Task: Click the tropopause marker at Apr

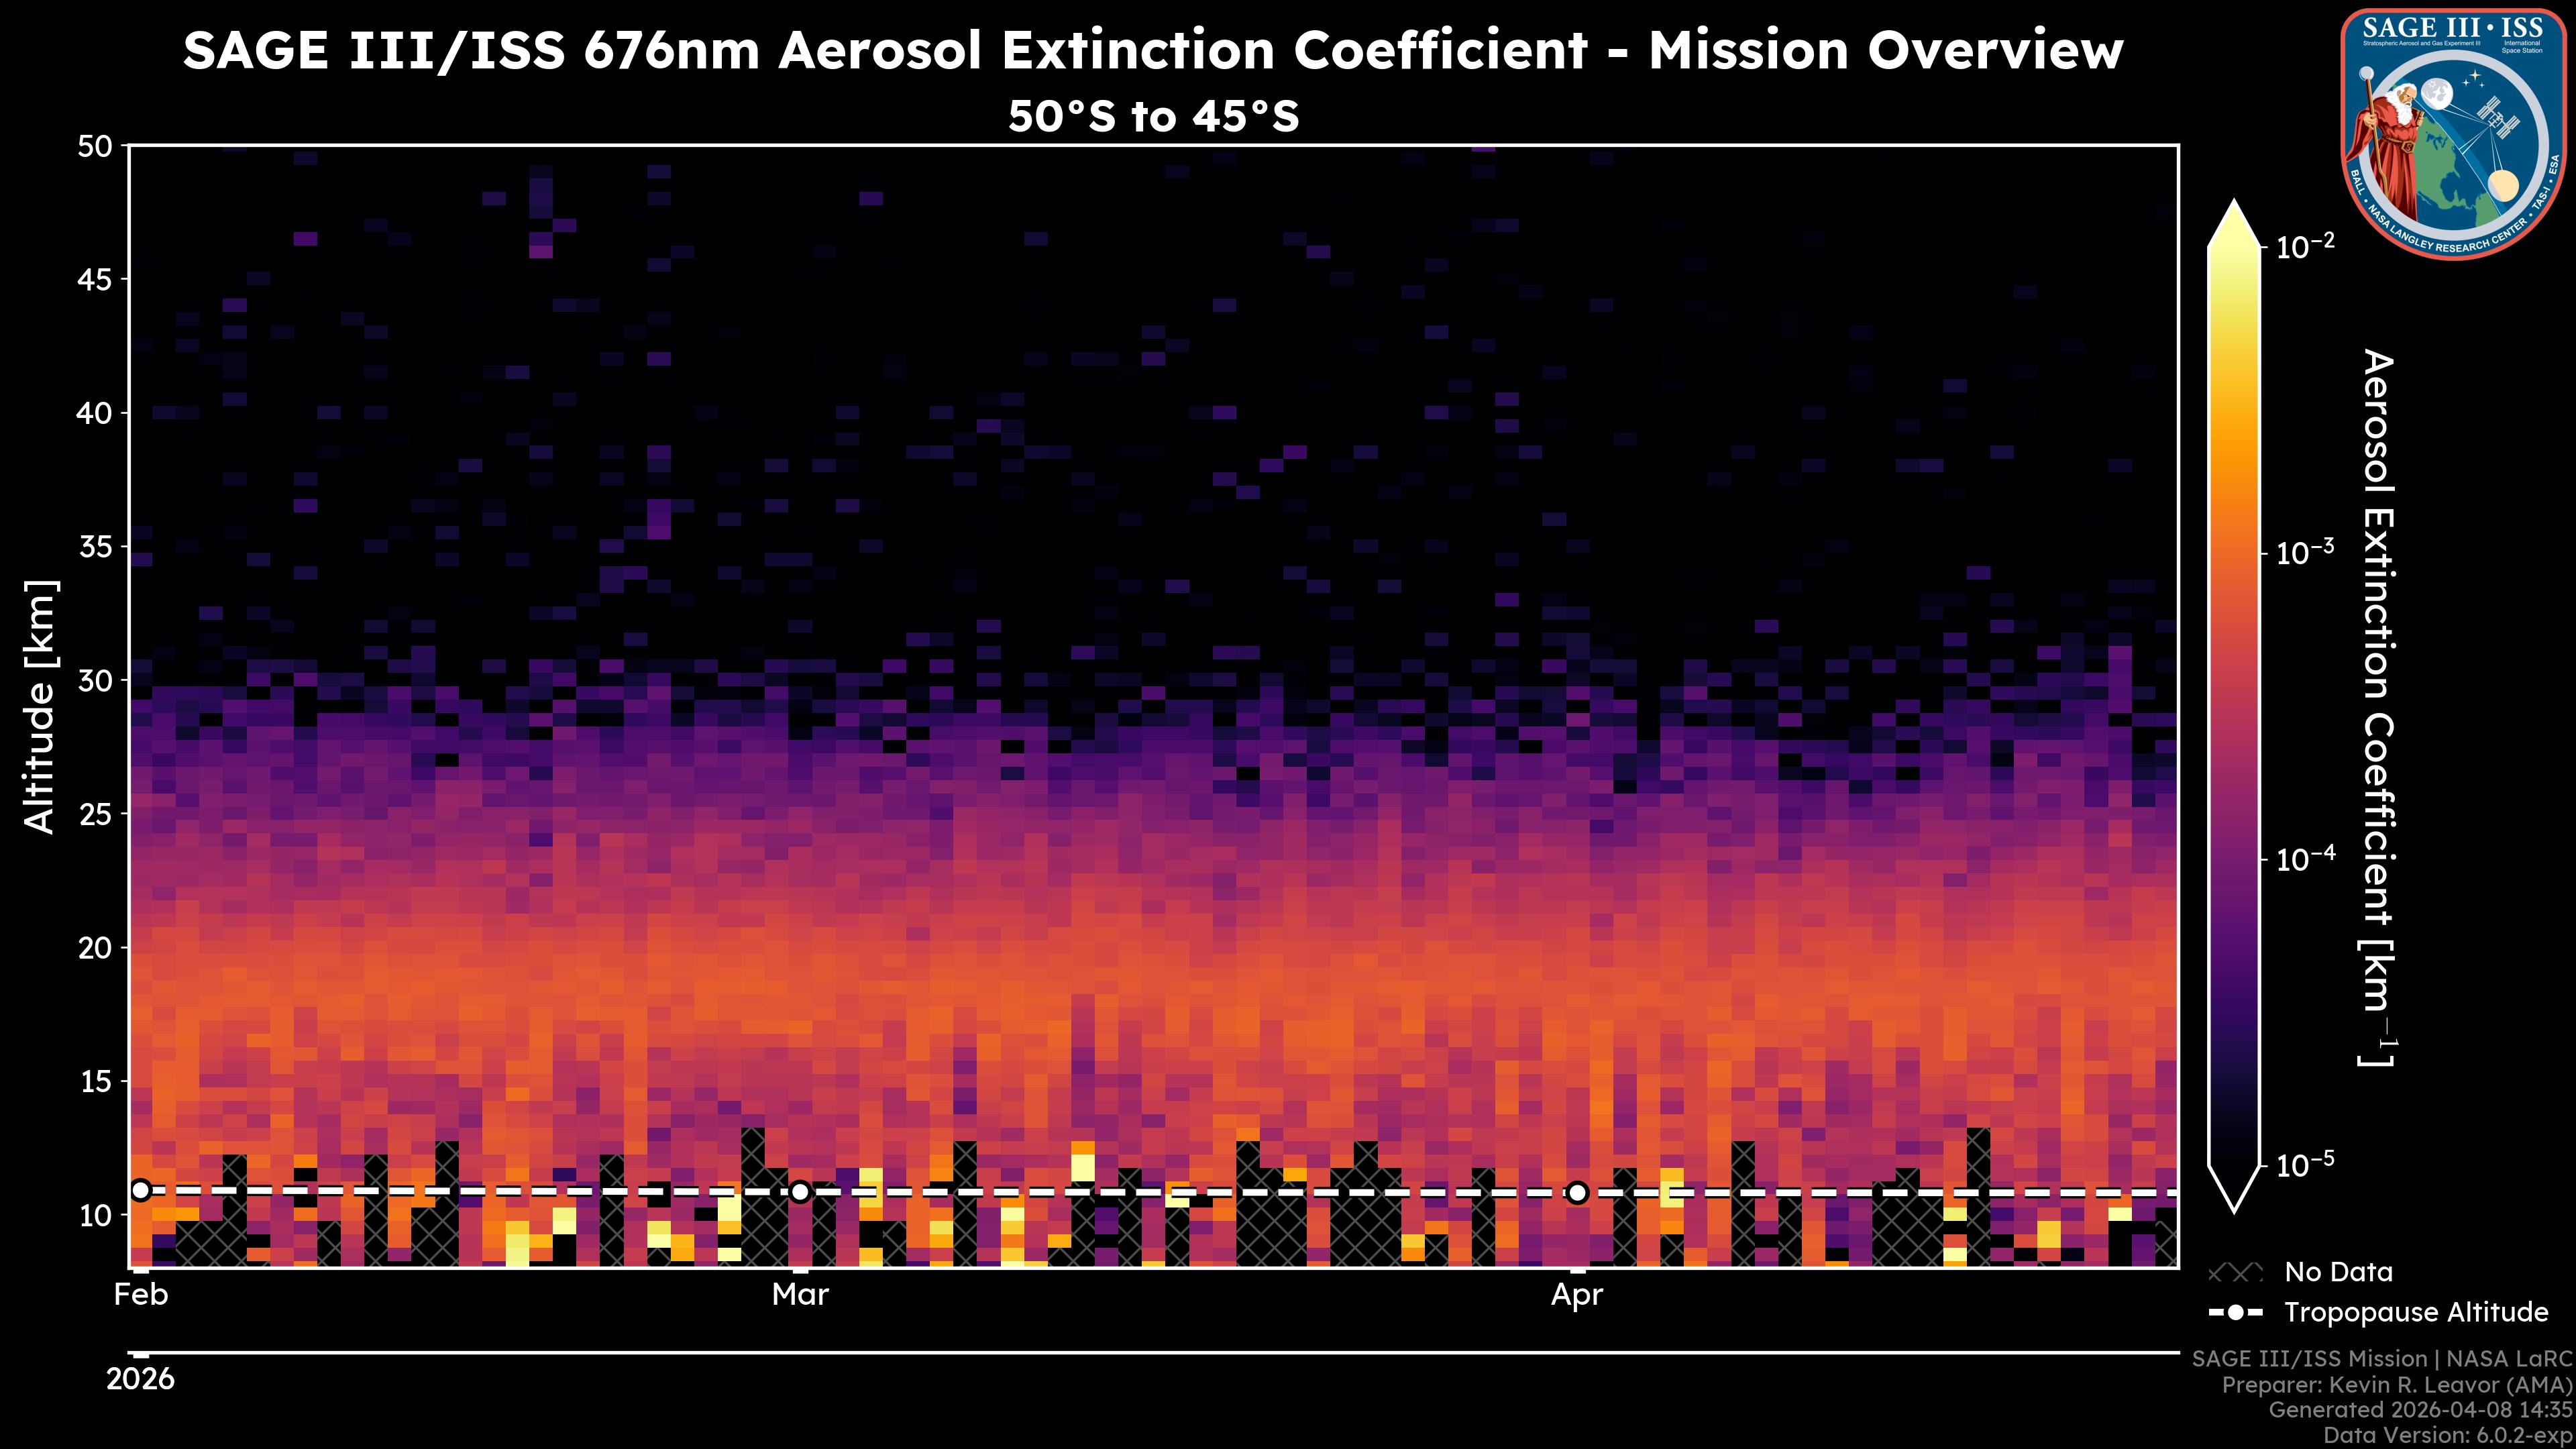Action: click(x=1577, y=1192)
